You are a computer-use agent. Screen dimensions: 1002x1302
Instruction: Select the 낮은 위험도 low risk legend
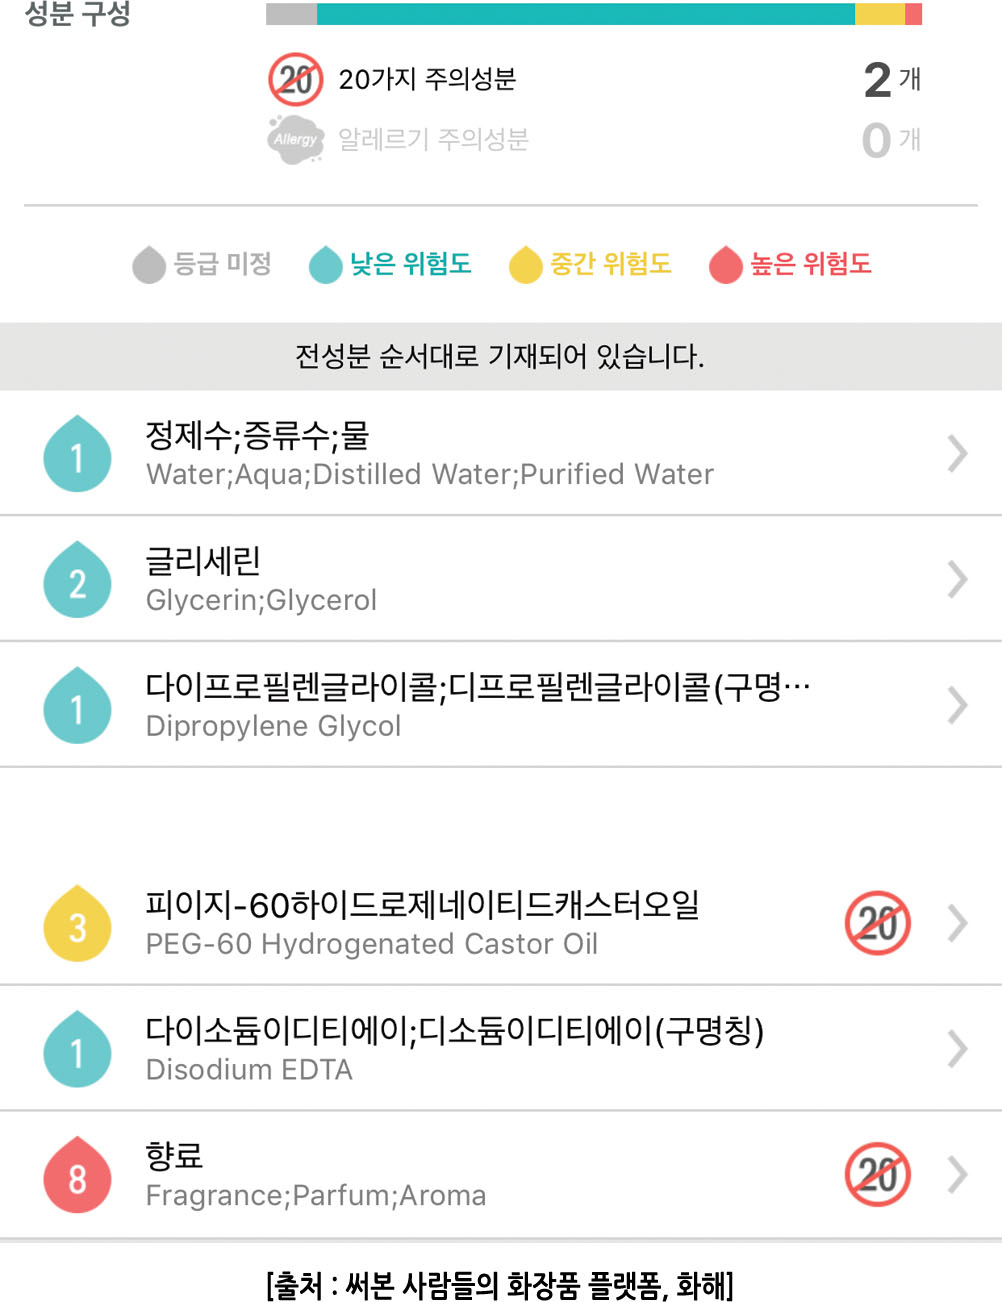390,264
